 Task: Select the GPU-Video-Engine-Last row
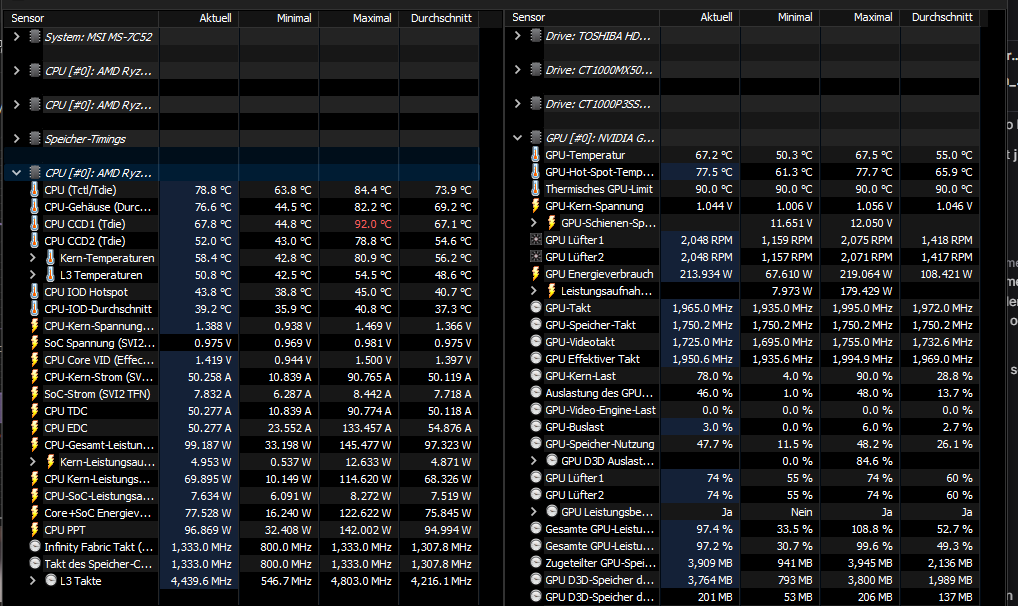click(743, 410)
